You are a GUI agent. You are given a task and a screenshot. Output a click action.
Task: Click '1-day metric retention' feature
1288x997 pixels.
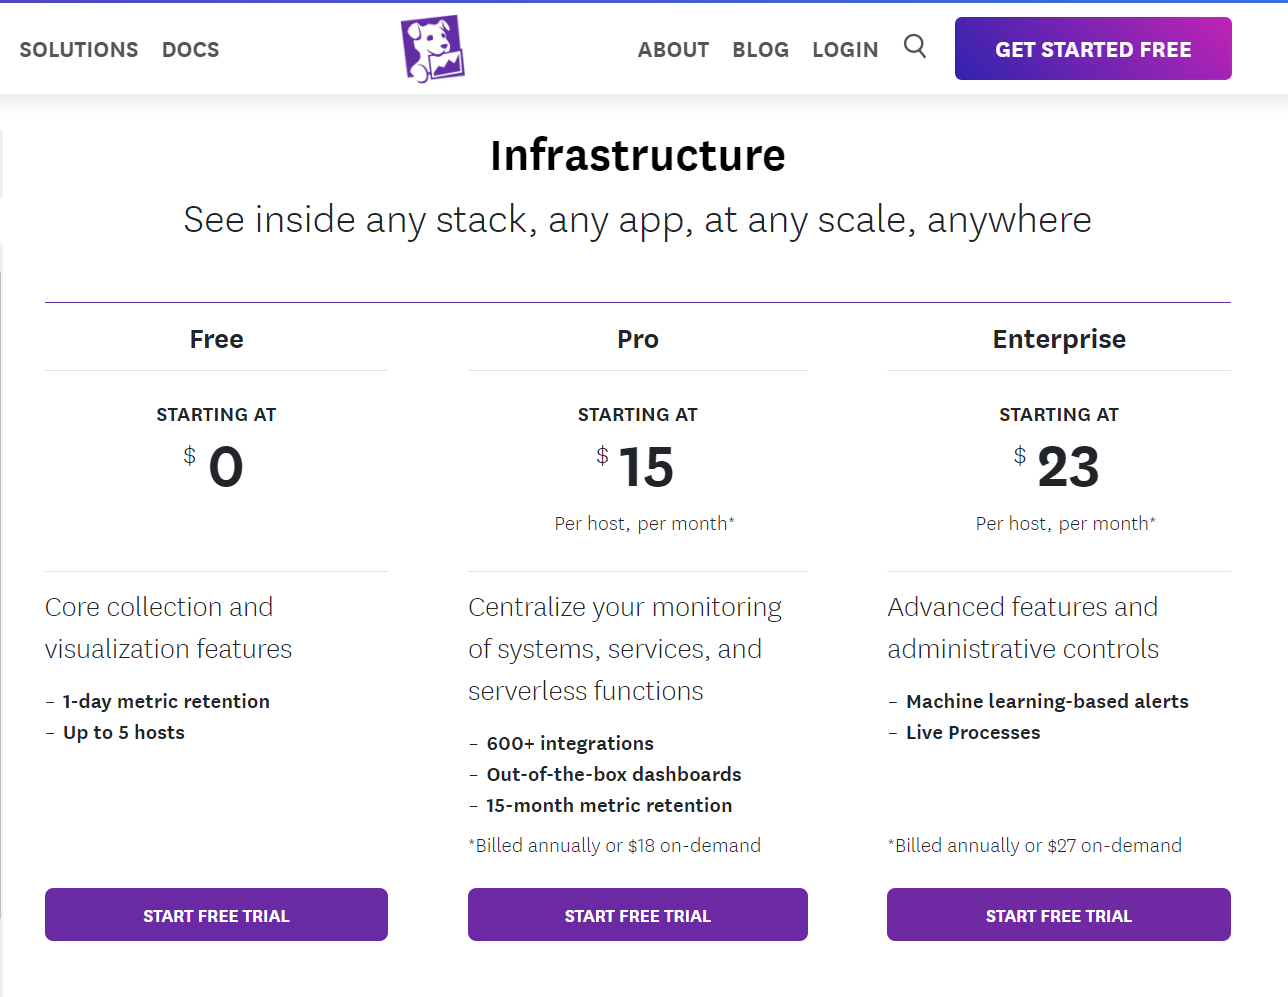click(x=166, y=701)
